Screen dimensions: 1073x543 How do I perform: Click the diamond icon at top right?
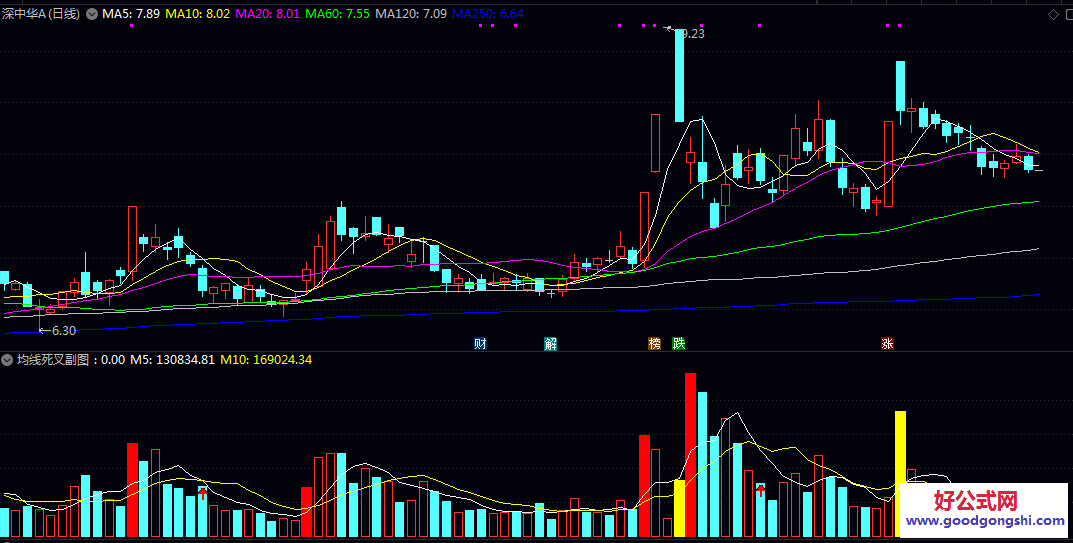1052,14
